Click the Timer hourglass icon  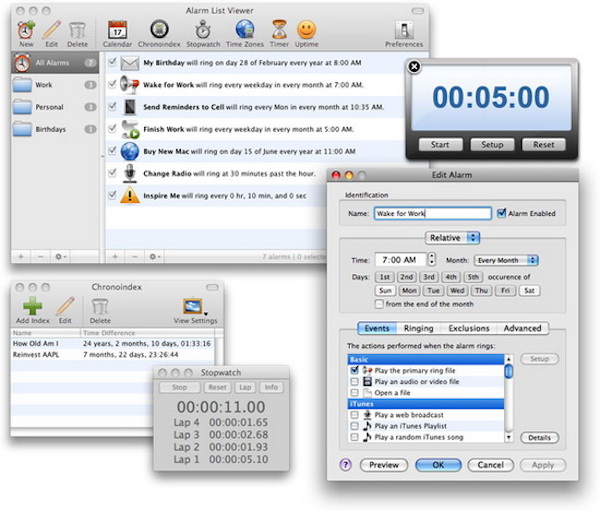tap(279, 30)
